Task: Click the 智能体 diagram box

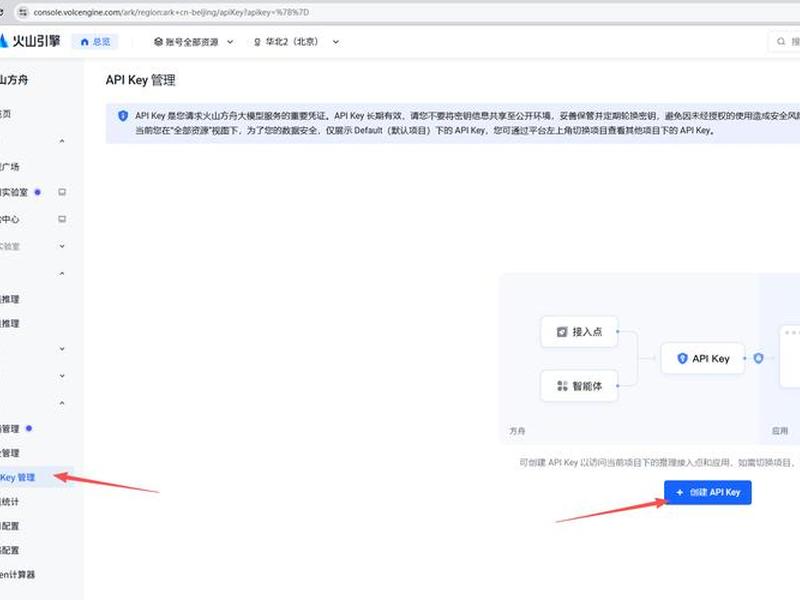Action: pos(579,386)
